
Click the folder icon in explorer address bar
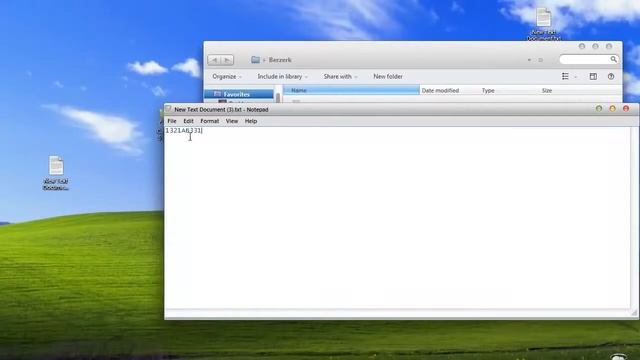click(x=256, y=60)
